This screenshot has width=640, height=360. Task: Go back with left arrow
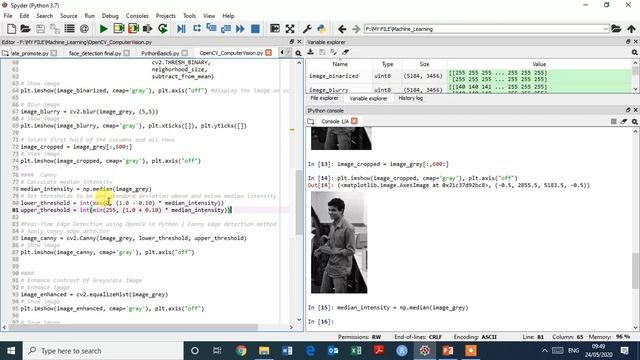342,29
